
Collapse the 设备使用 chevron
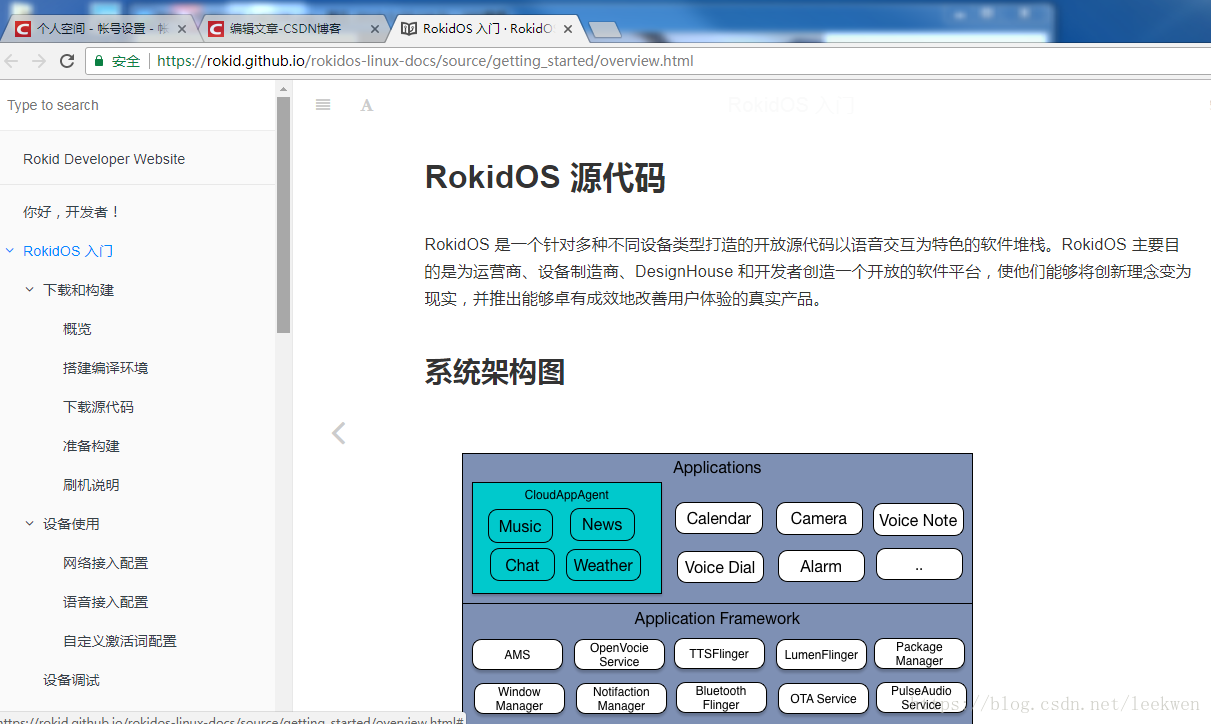click(30, 524)
